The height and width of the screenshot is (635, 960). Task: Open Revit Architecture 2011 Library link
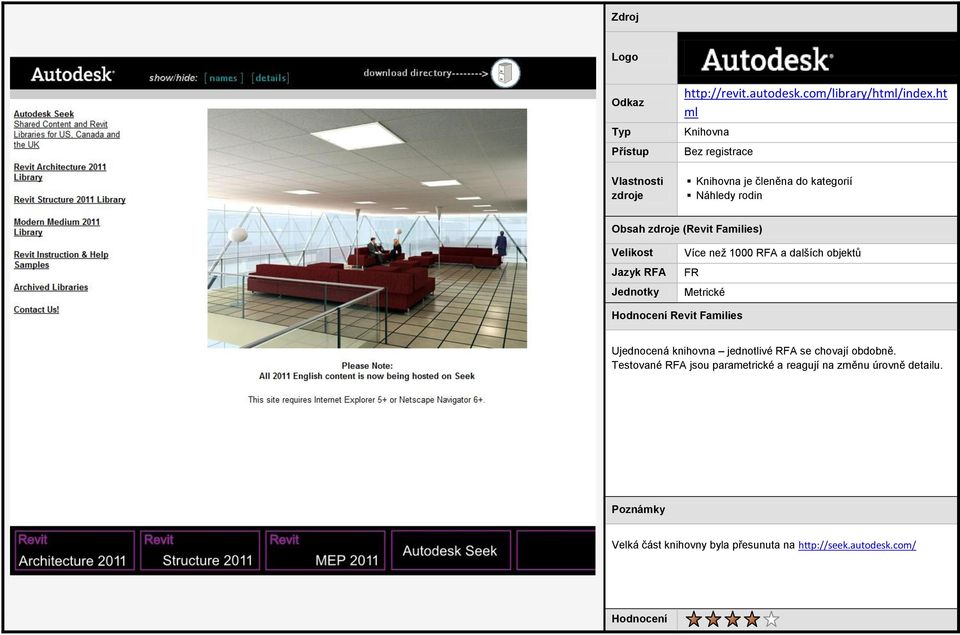click(x=60, y=172)
